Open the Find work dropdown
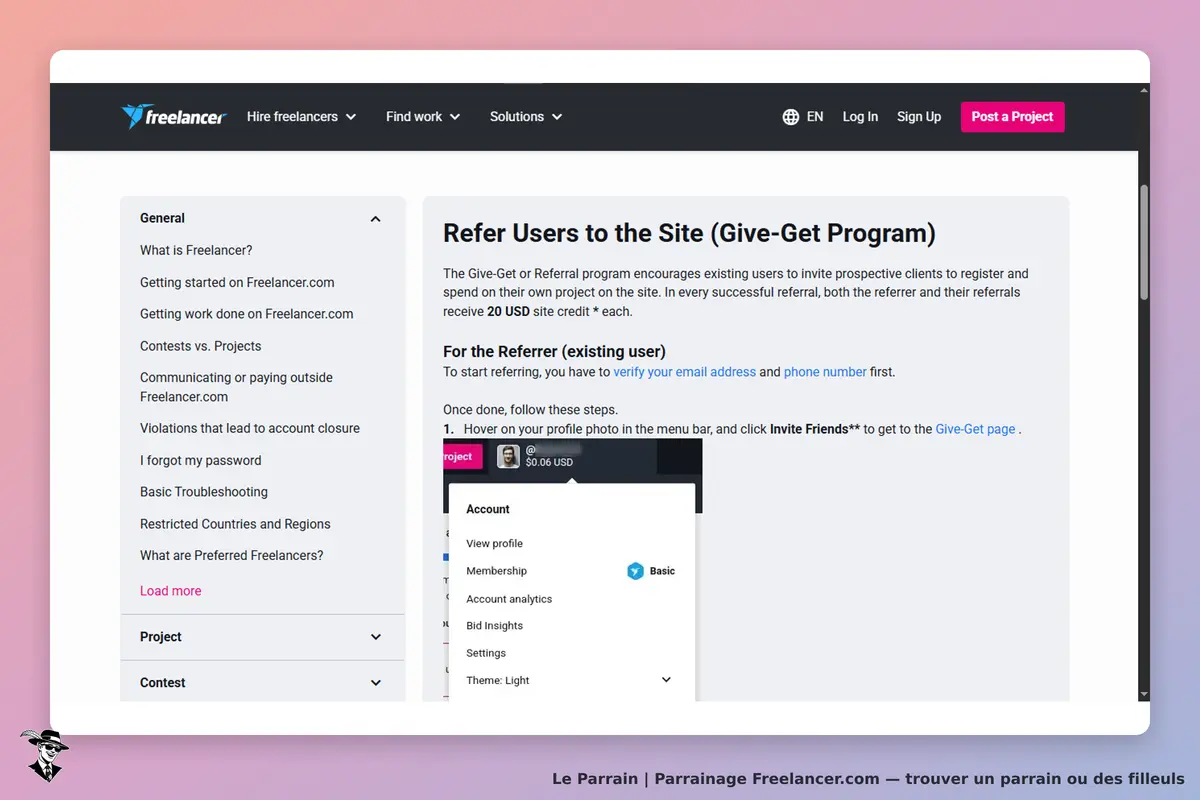1200x800 pixels. [423, 117]
